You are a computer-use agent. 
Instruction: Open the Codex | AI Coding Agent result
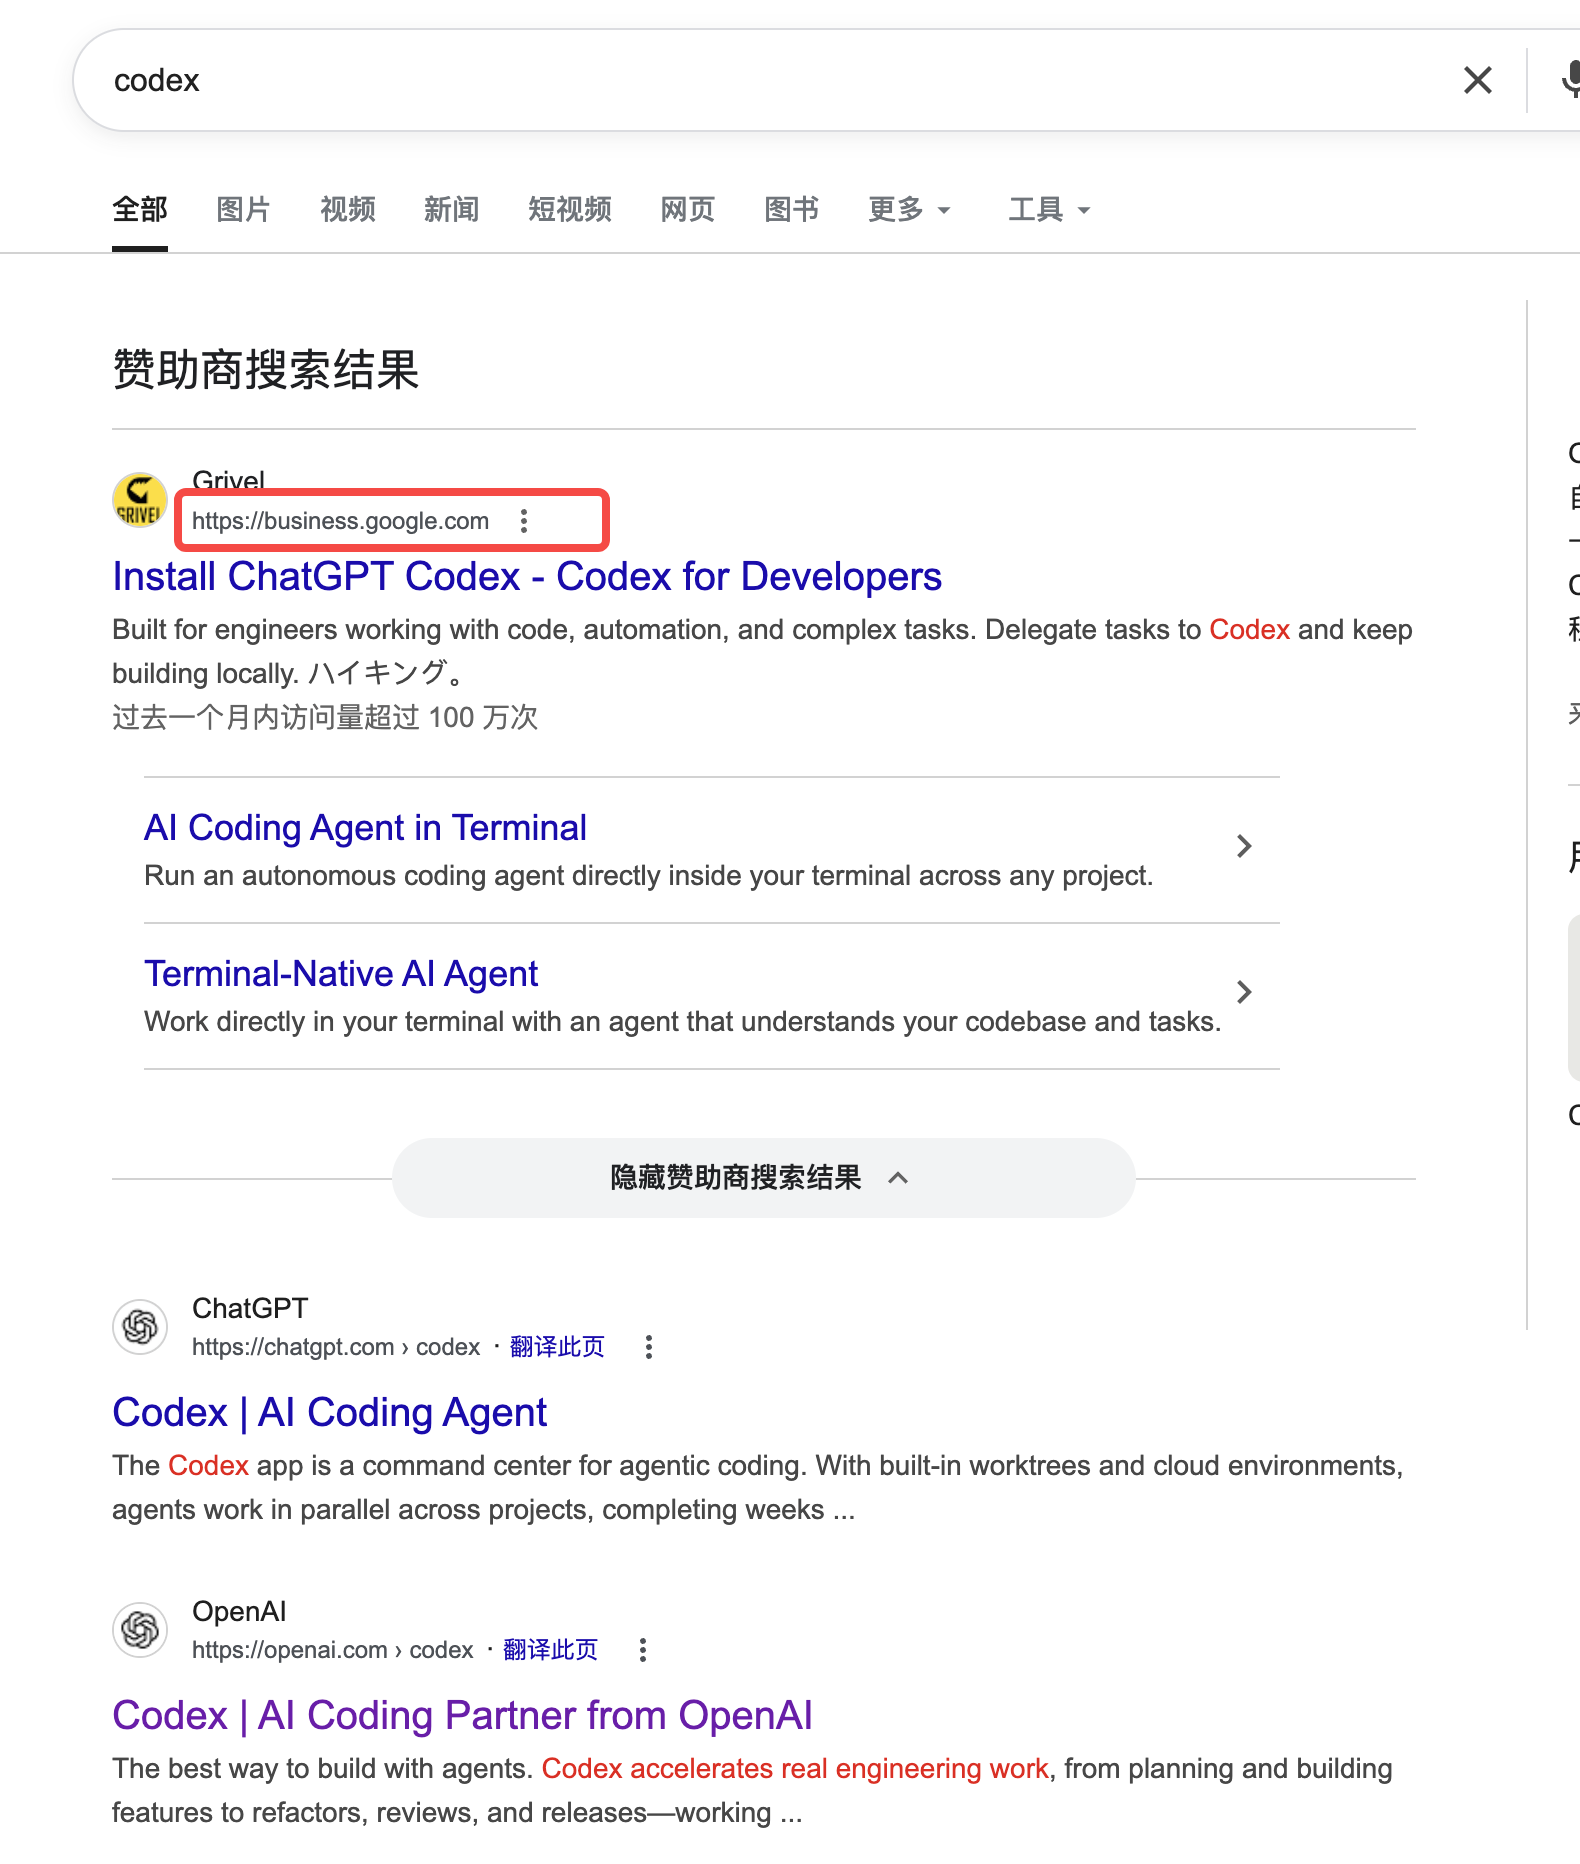330,1413
